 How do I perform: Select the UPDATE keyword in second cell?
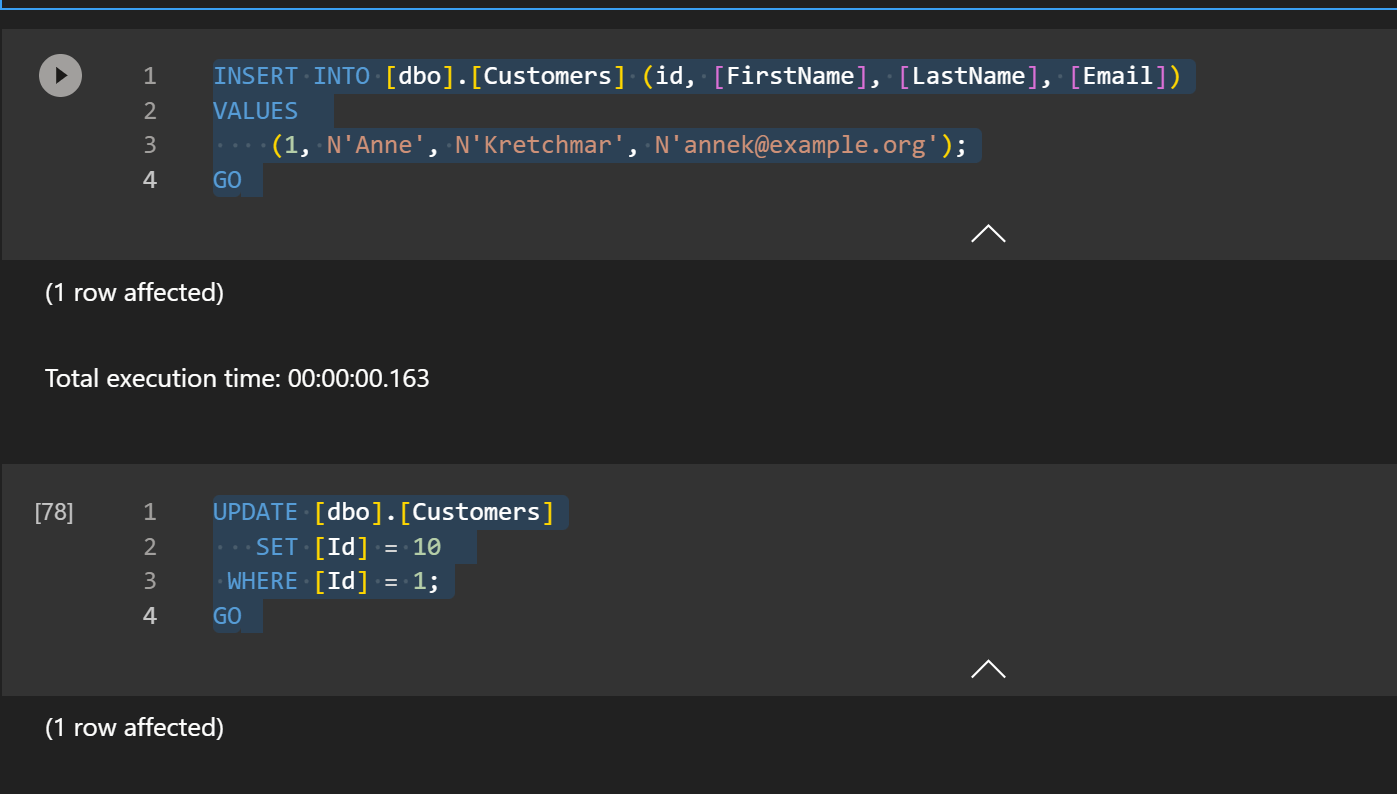pyautogui.click(x=256, y=512)
